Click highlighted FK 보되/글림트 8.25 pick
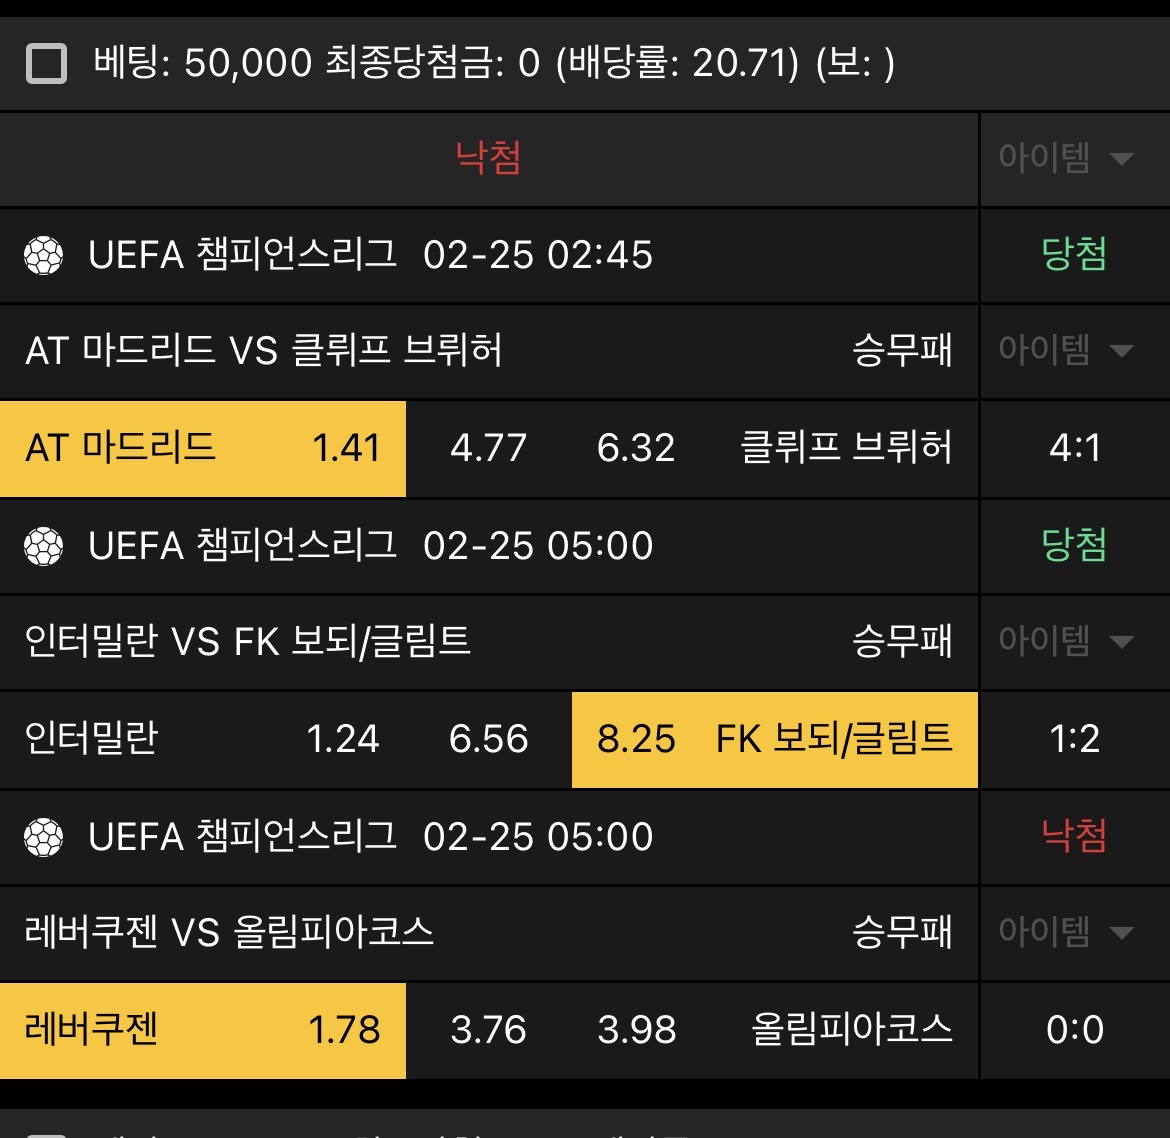This screenshot has width=1170, height=1138. click(x=775, y=739)
